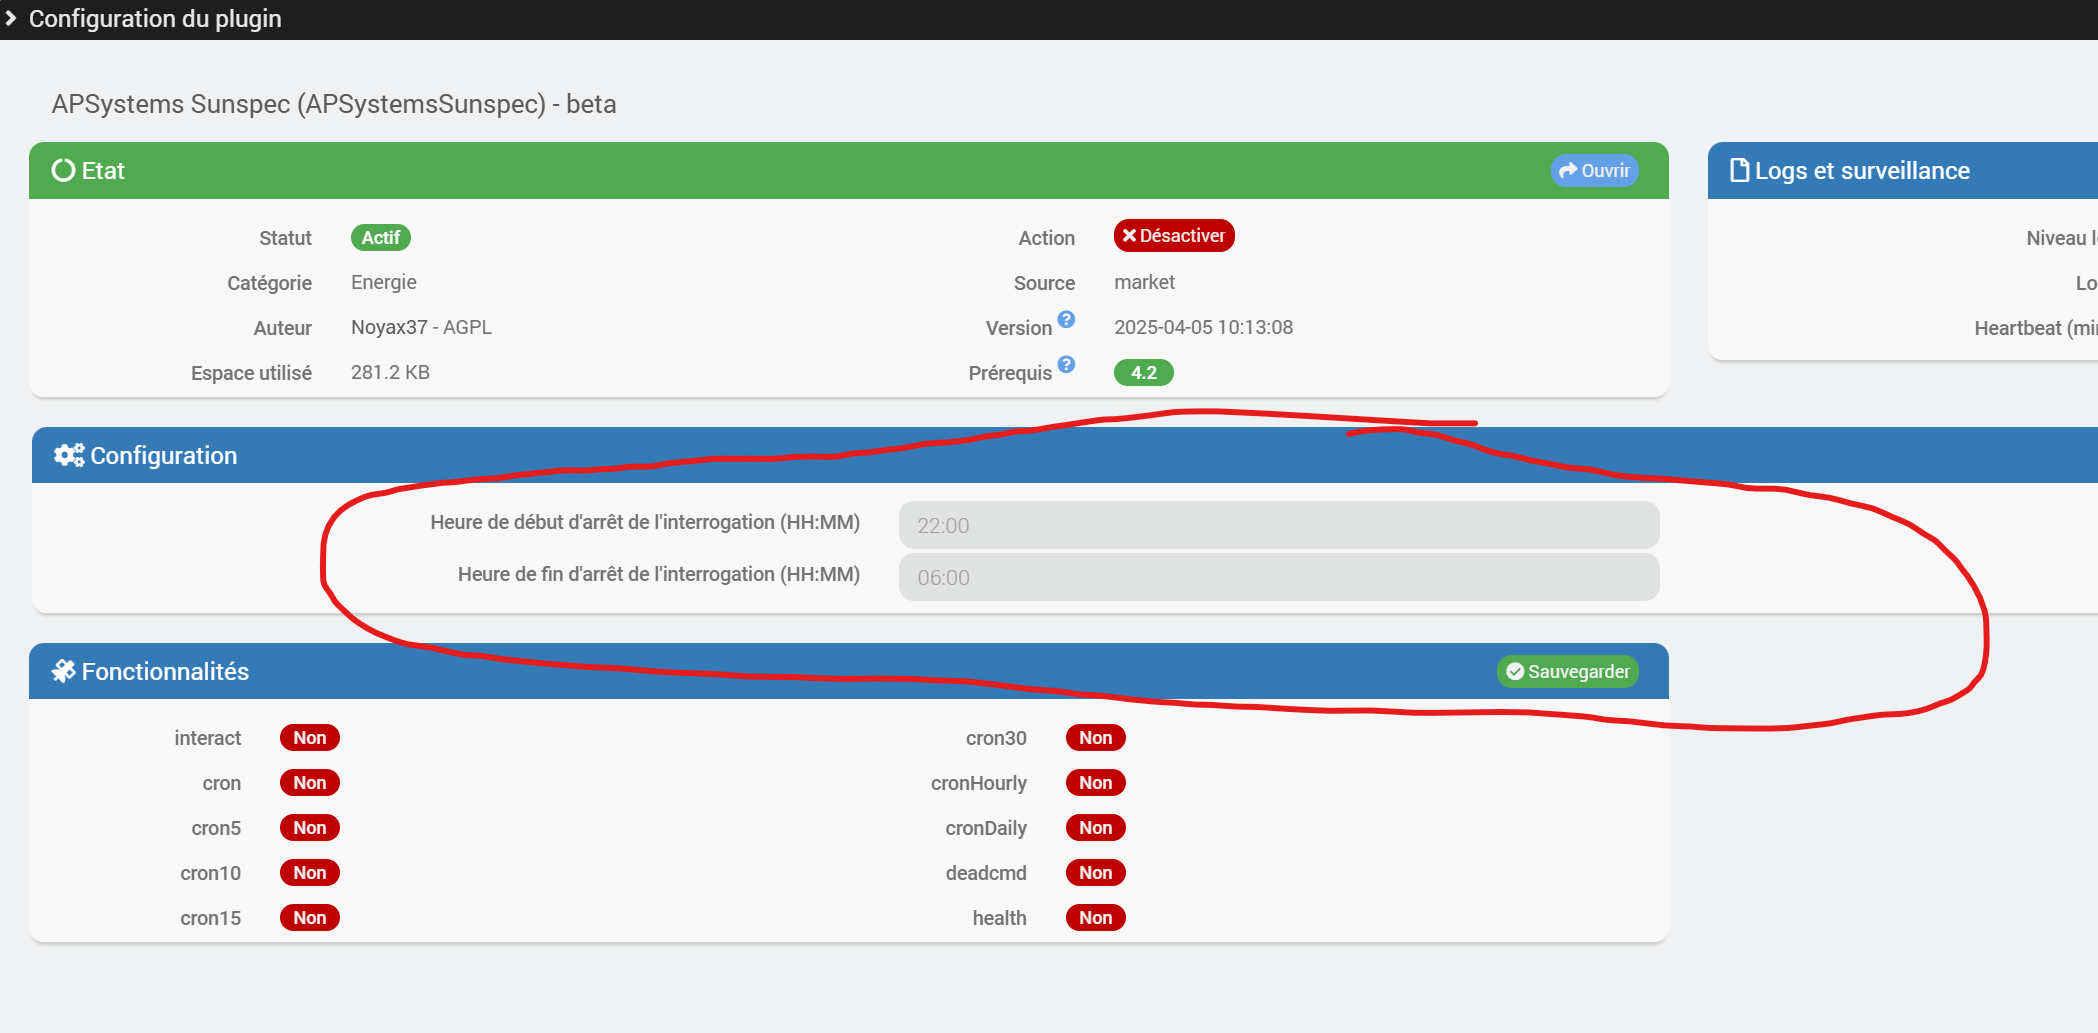Image resolution: width=2098 pixels, height=1033 pixels.
Task: Select the used space value 281.2 KB
Action: (x=390, y=373)
